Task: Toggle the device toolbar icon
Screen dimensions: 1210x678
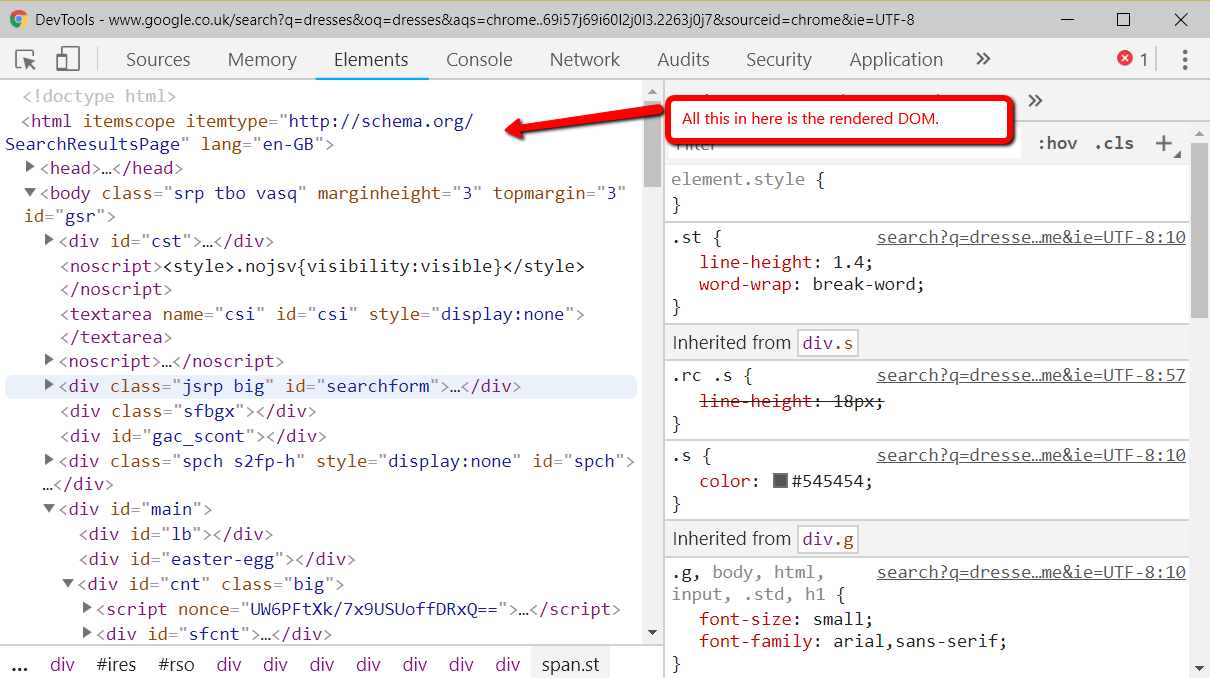Action: tap(67, 60)
